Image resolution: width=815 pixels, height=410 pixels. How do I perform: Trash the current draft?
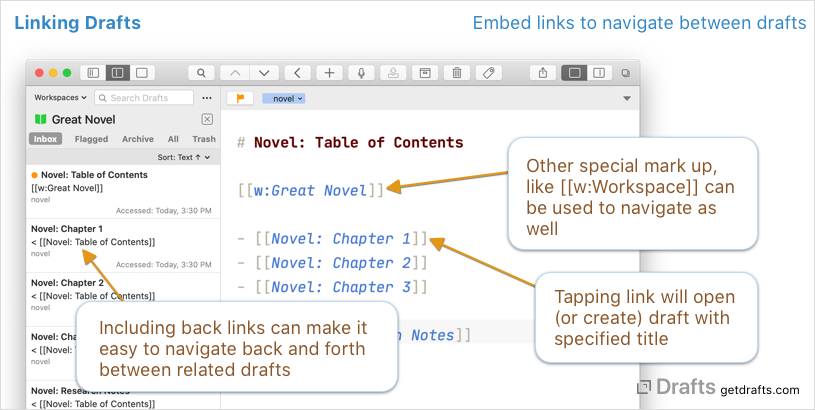pyautogui.click(x=456, y=73)
